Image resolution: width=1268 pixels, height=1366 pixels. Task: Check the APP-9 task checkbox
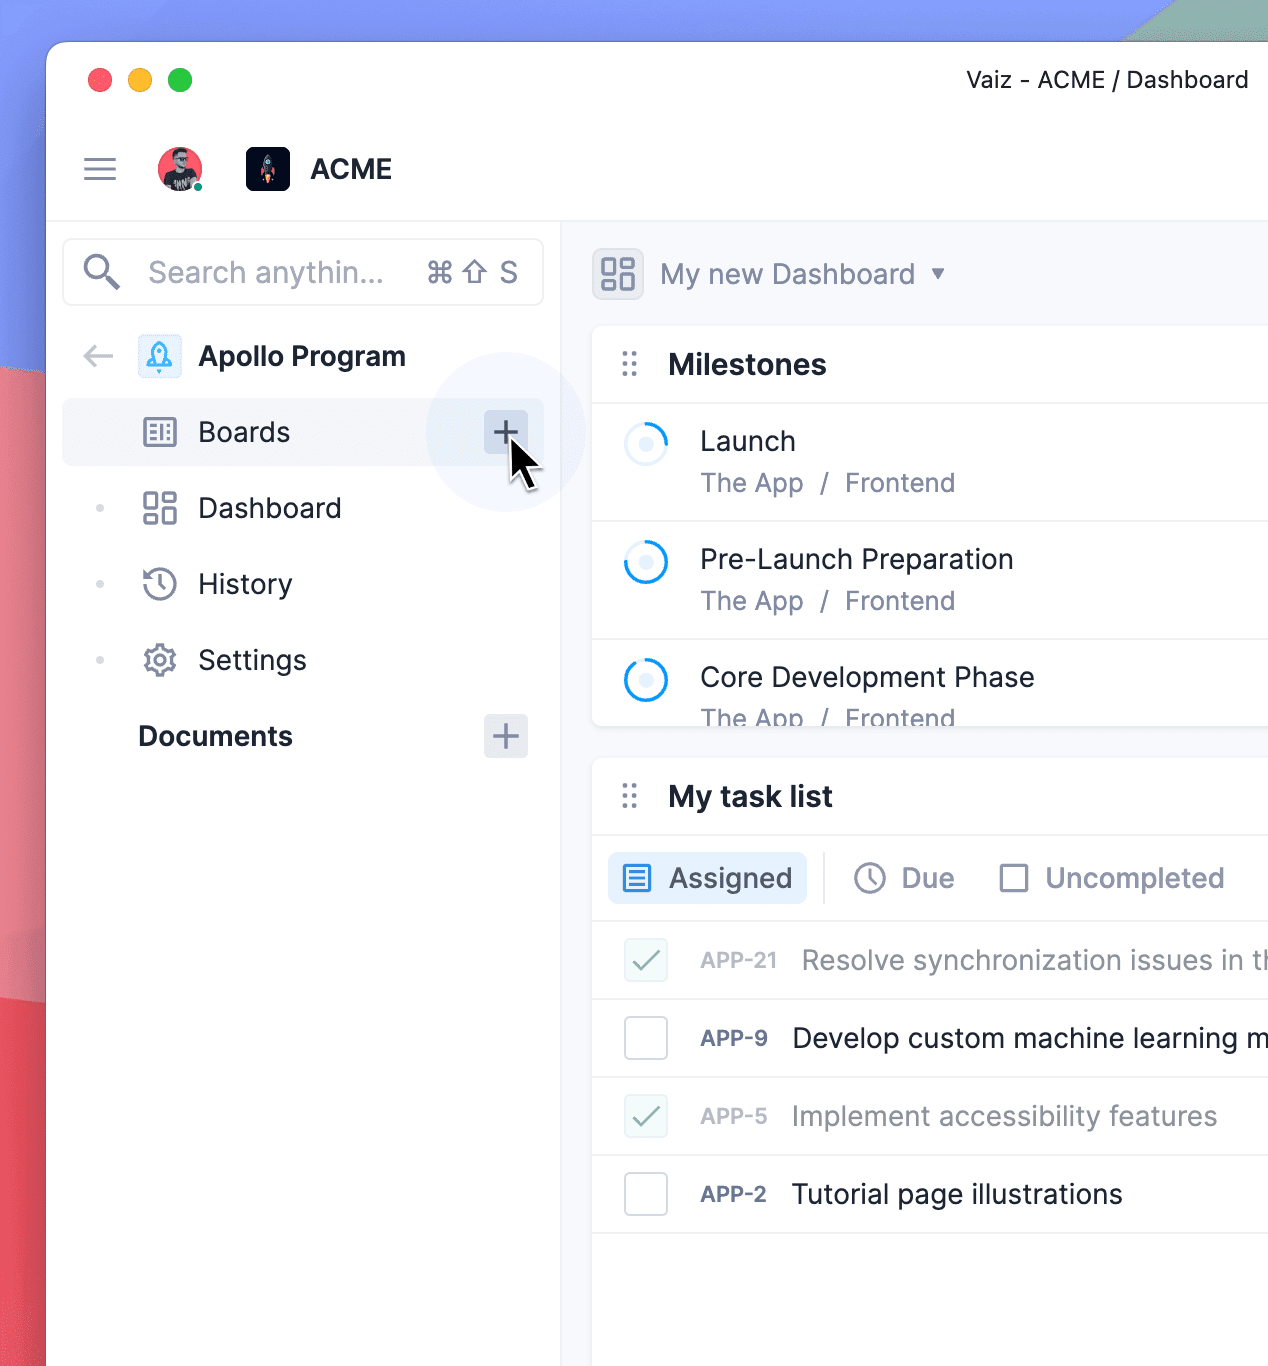coord(646,1038)
